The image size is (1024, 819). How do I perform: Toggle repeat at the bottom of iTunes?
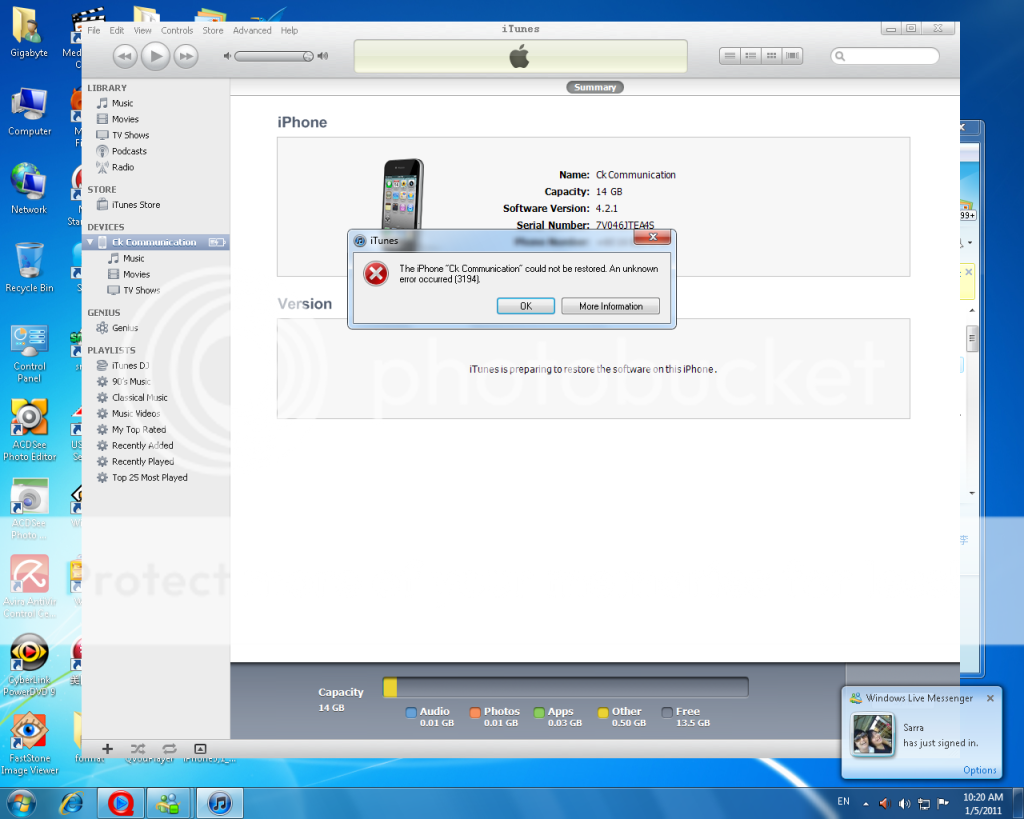(169, 748)
